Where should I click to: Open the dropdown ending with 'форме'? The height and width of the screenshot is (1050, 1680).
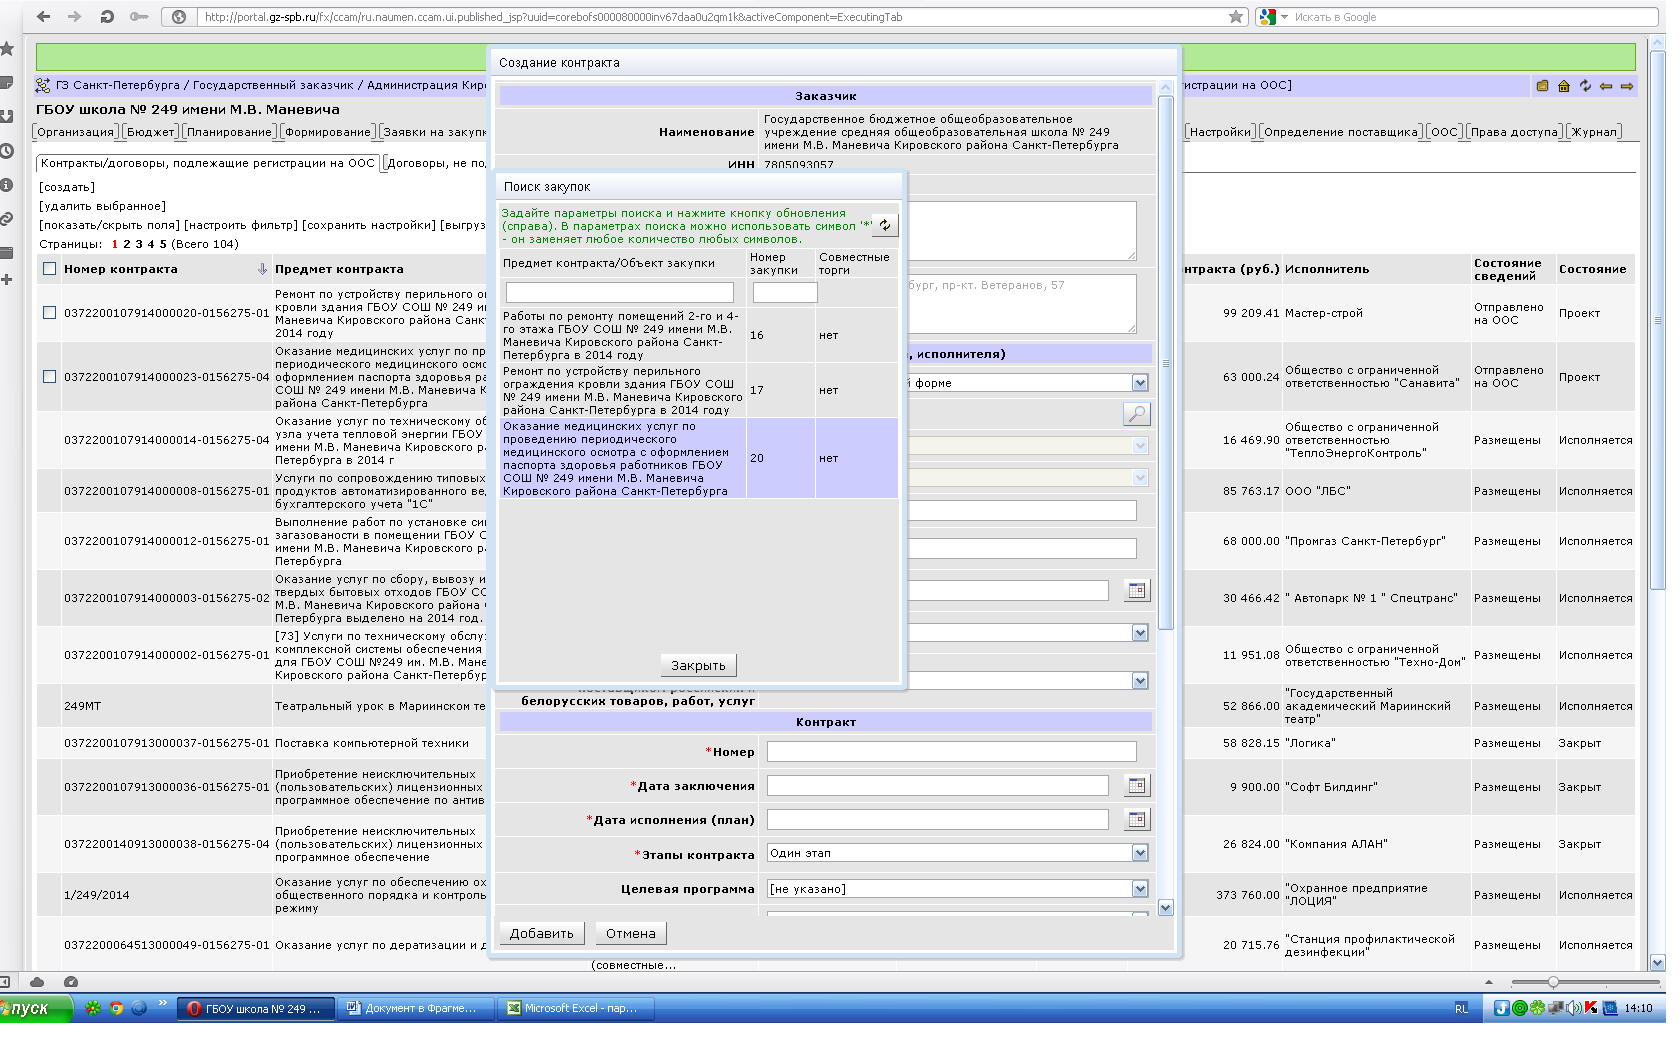[1140, 383]
